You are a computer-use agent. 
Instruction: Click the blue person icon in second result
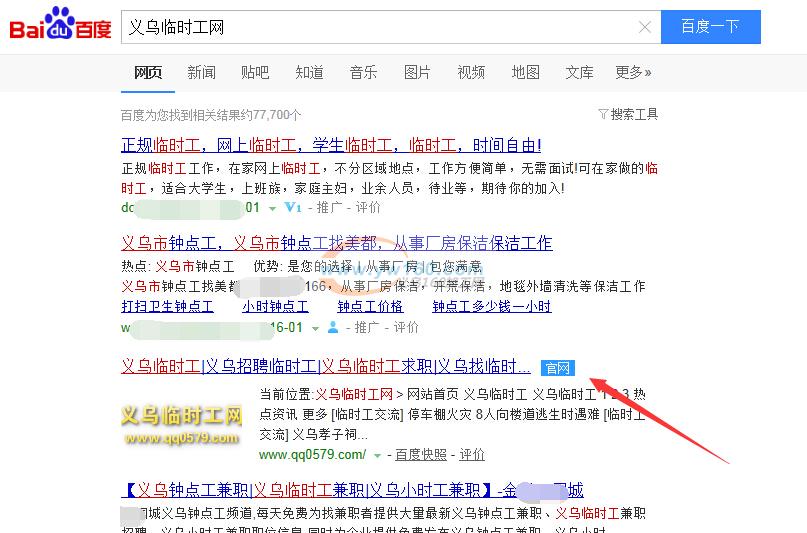click(332, 327)
